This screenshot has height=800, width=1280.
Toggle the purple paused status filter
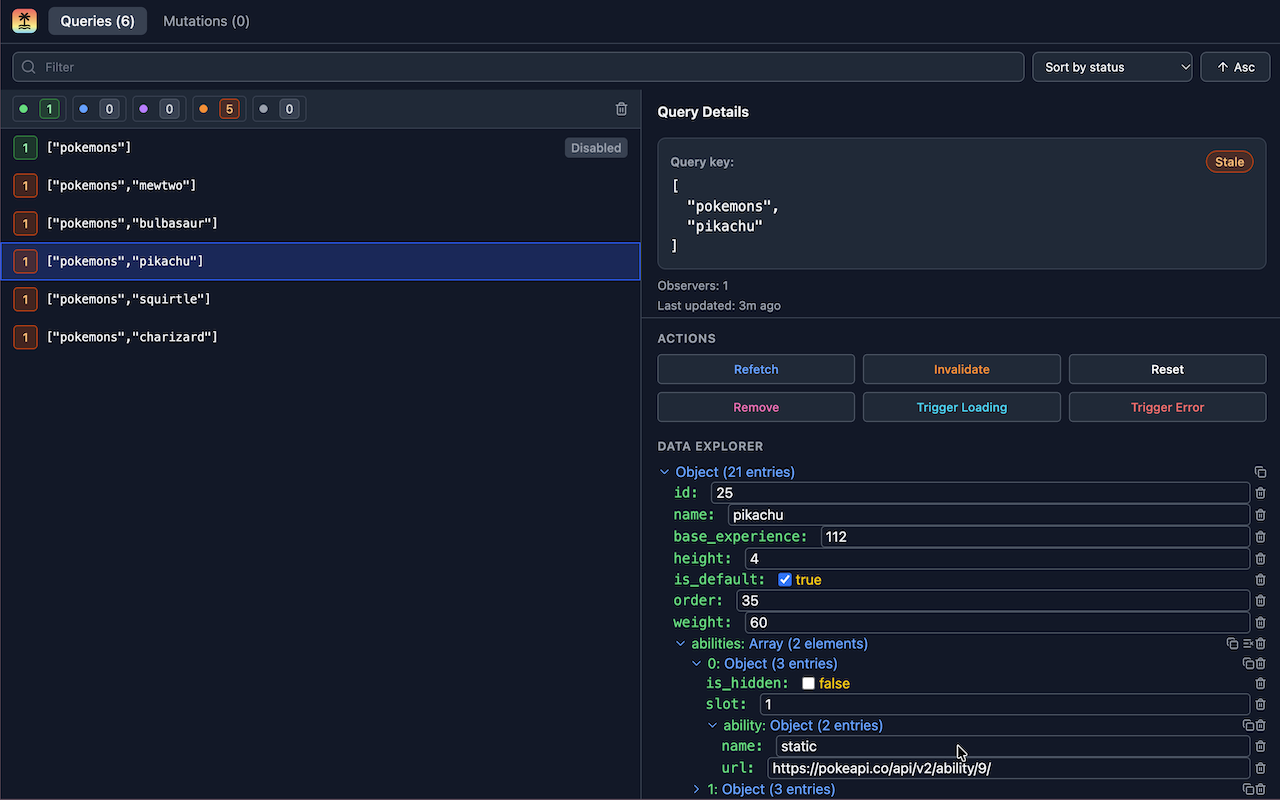point(159,109)
